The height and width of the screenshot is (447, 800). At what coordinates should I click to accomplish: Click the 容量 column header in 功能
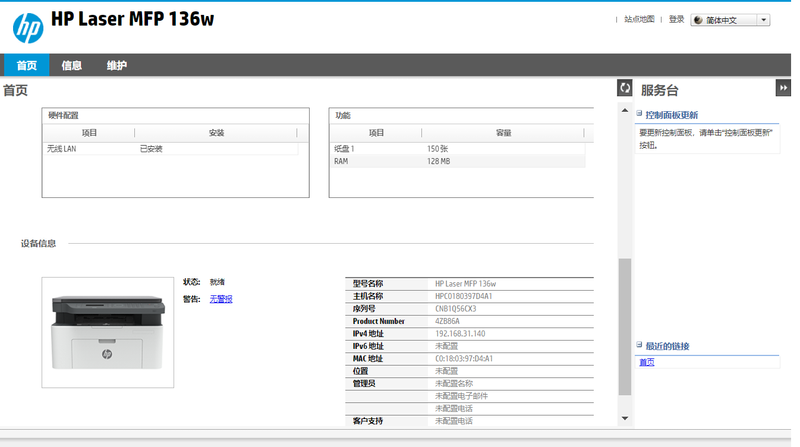coord(504,133)
